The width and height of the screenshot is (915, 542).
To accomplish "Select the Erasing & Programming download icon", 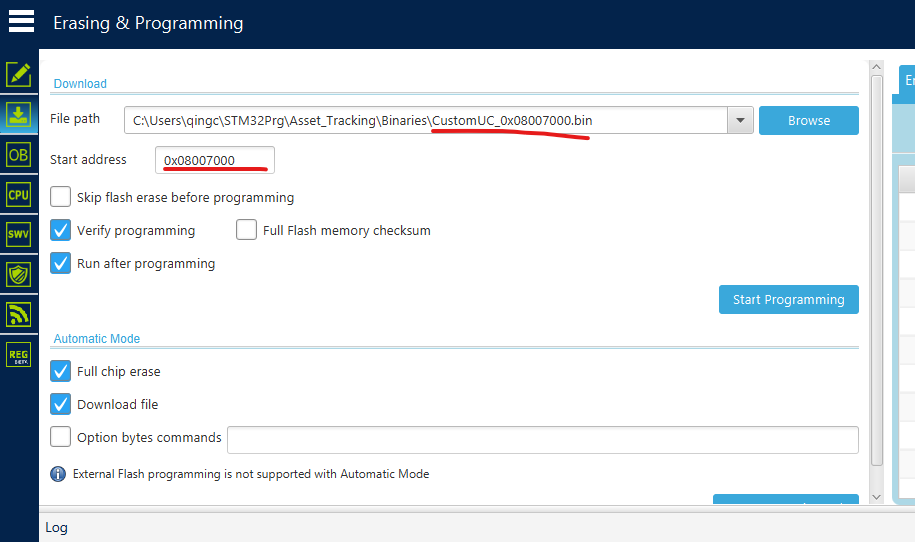I will (19, 115).
